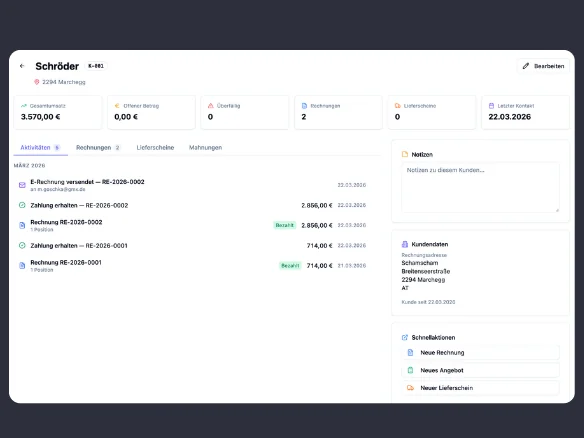Click the document icon for Rechnung RE-2026-0001
Screen dimensions: 584x438
(22, 266)
